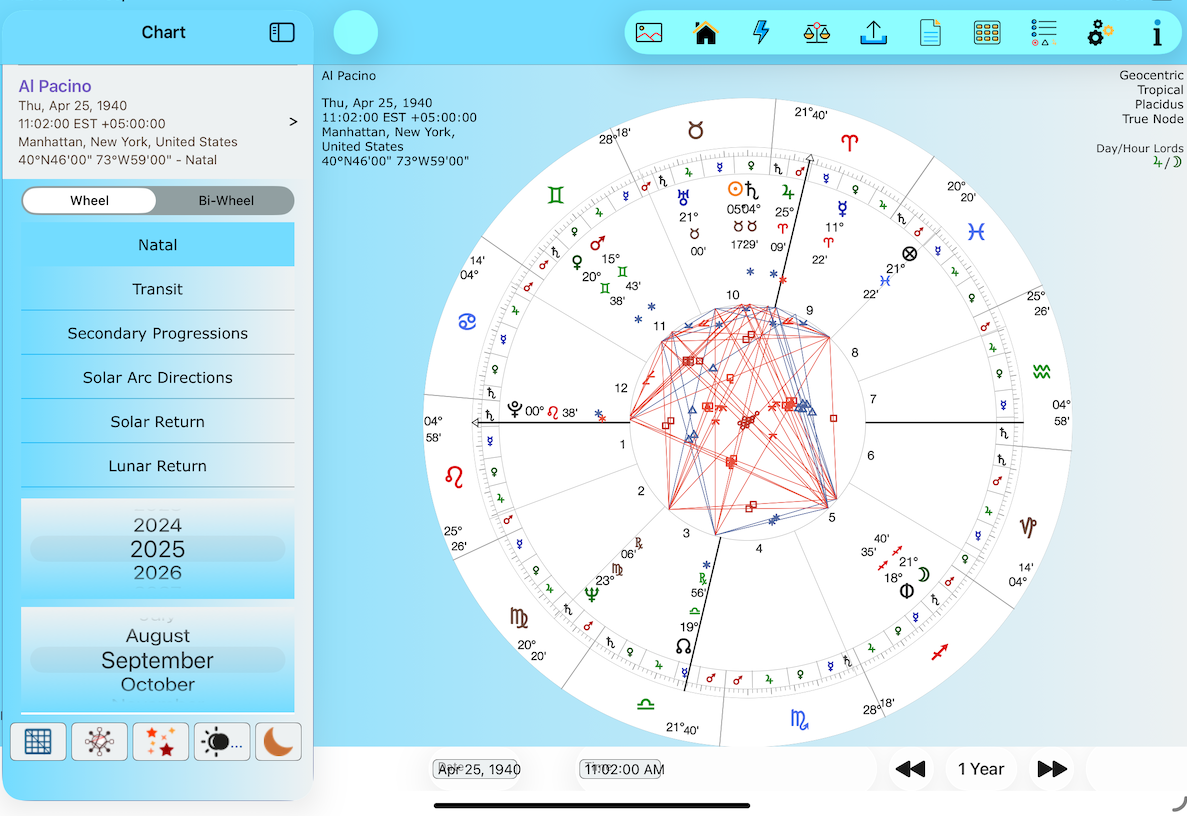Expand Al Pacino chart details chevron
This screenshot has height=816, width=1187.
(293, 122)
